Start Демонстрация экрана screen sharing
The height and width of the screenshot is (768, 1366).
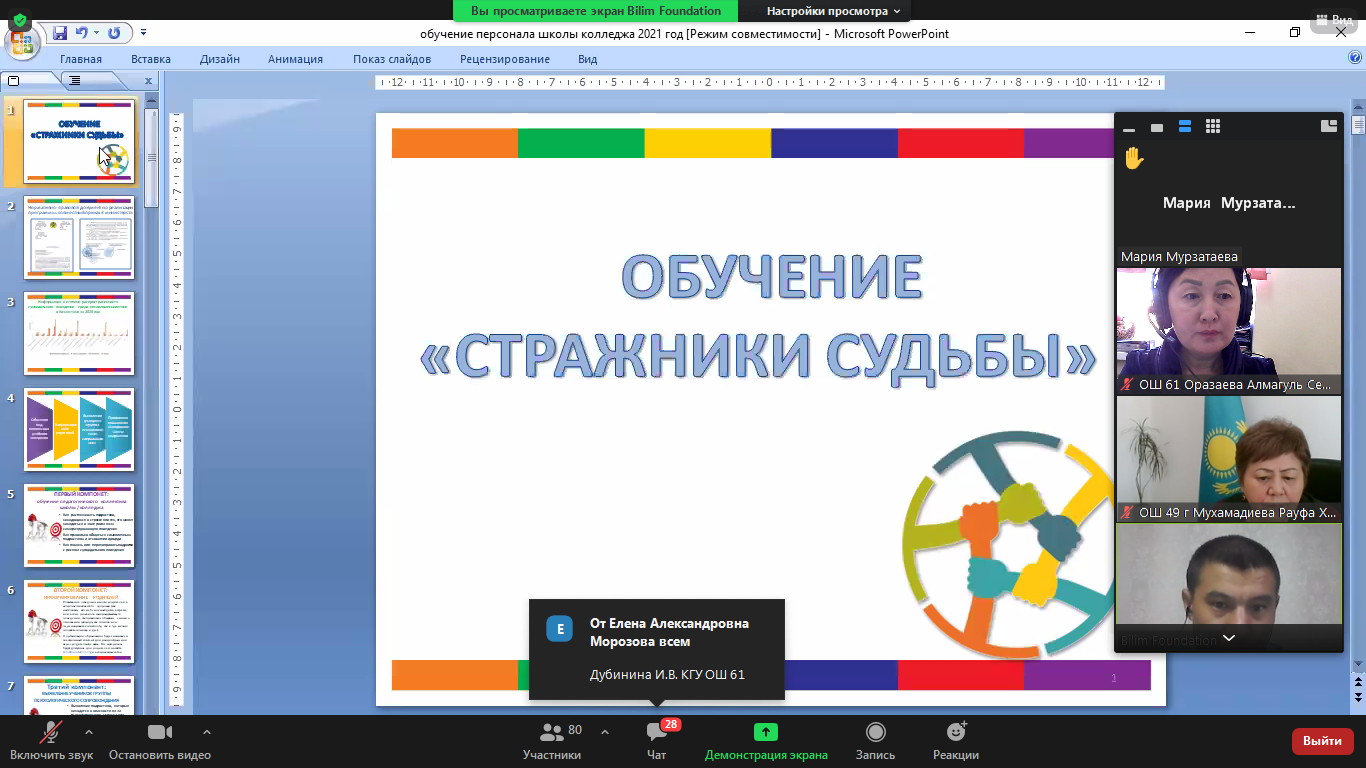(x=766, y=740)
